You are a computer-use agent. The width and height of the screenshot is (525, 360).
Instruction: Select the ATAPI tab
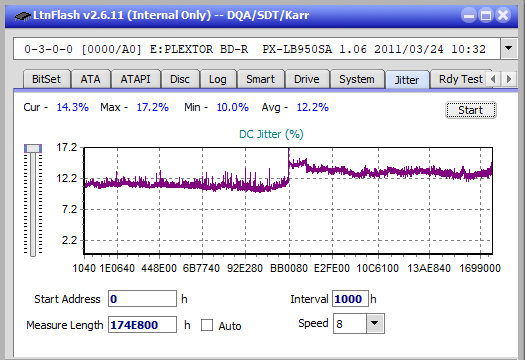point(135,79)
